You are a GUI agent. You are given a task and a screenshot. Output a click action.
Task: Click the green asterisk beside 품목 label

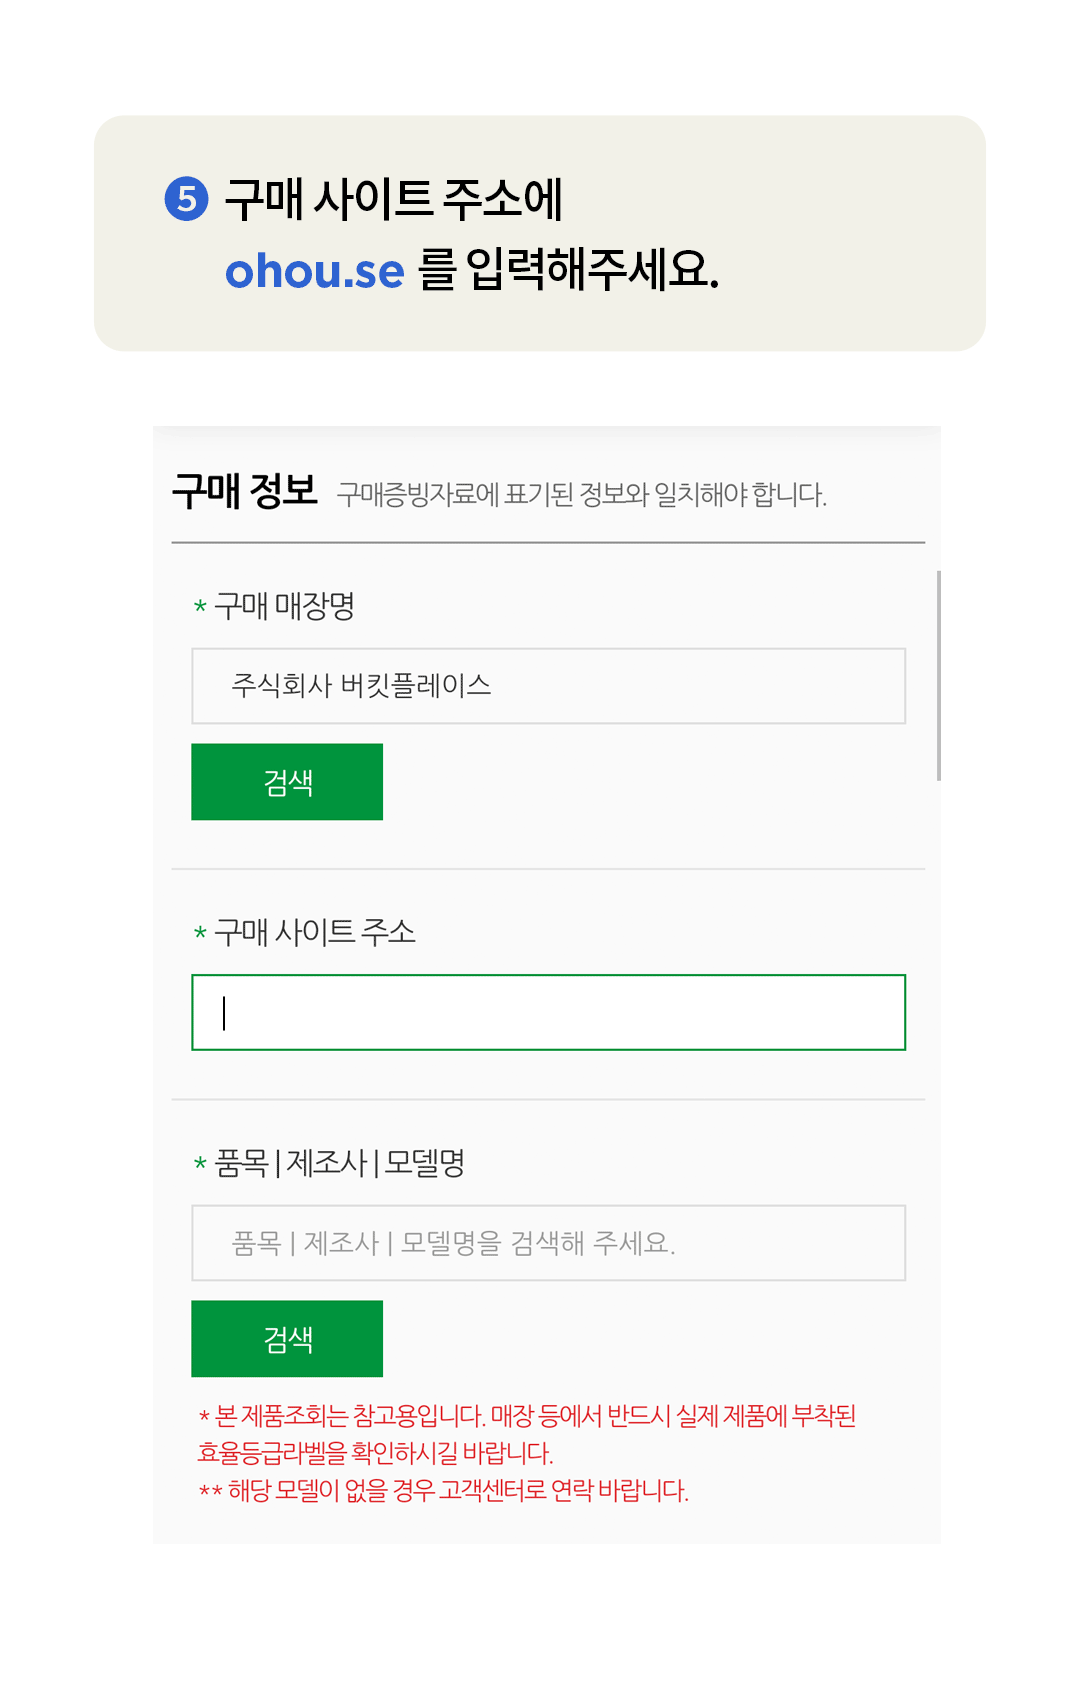(x=200, y=1164)
